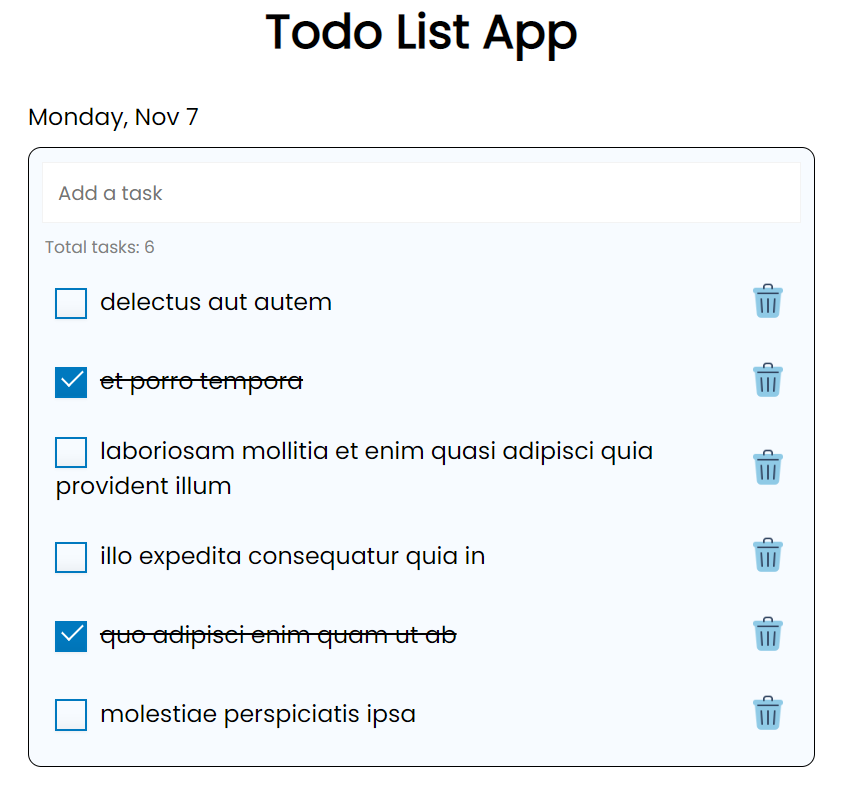Check off 'delectus aut autem'
The image size is (842, 808).
coord(70,303)
